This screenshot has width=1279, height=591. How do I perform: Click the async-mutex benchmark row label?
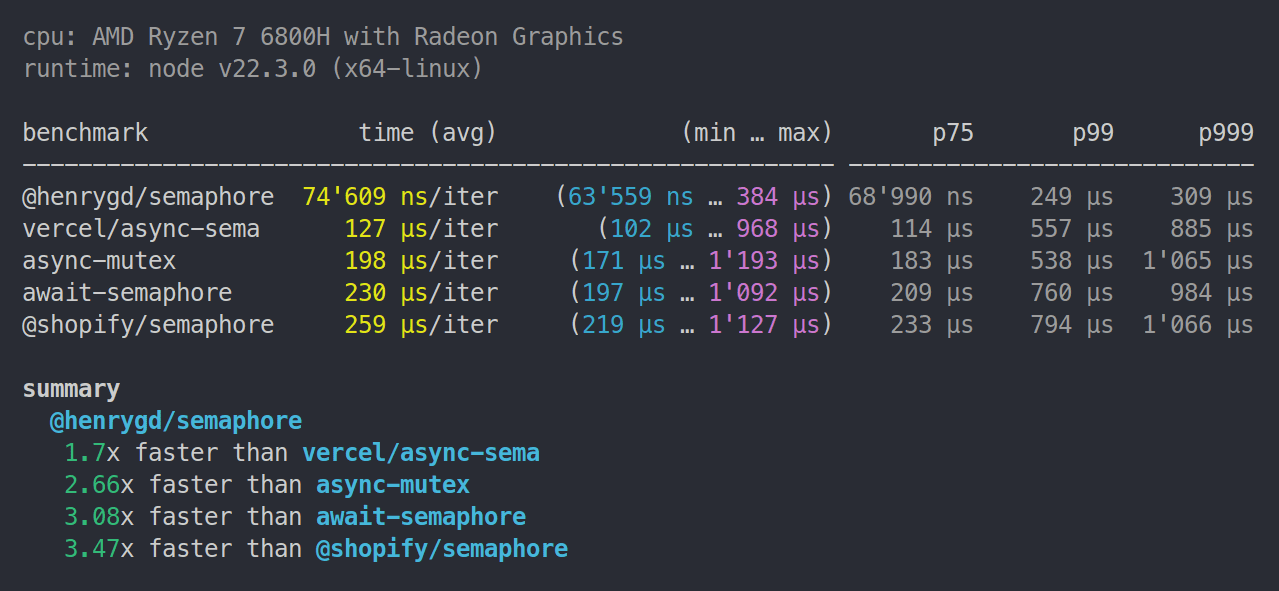click(x=99, y=261)
